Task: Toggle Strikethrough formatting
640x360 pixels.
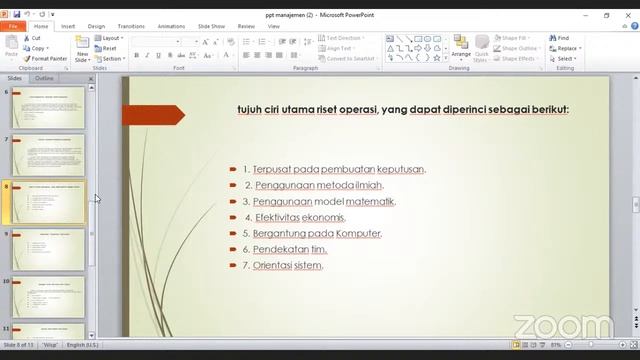Action: pyautogui.click(x=181, y=55)
